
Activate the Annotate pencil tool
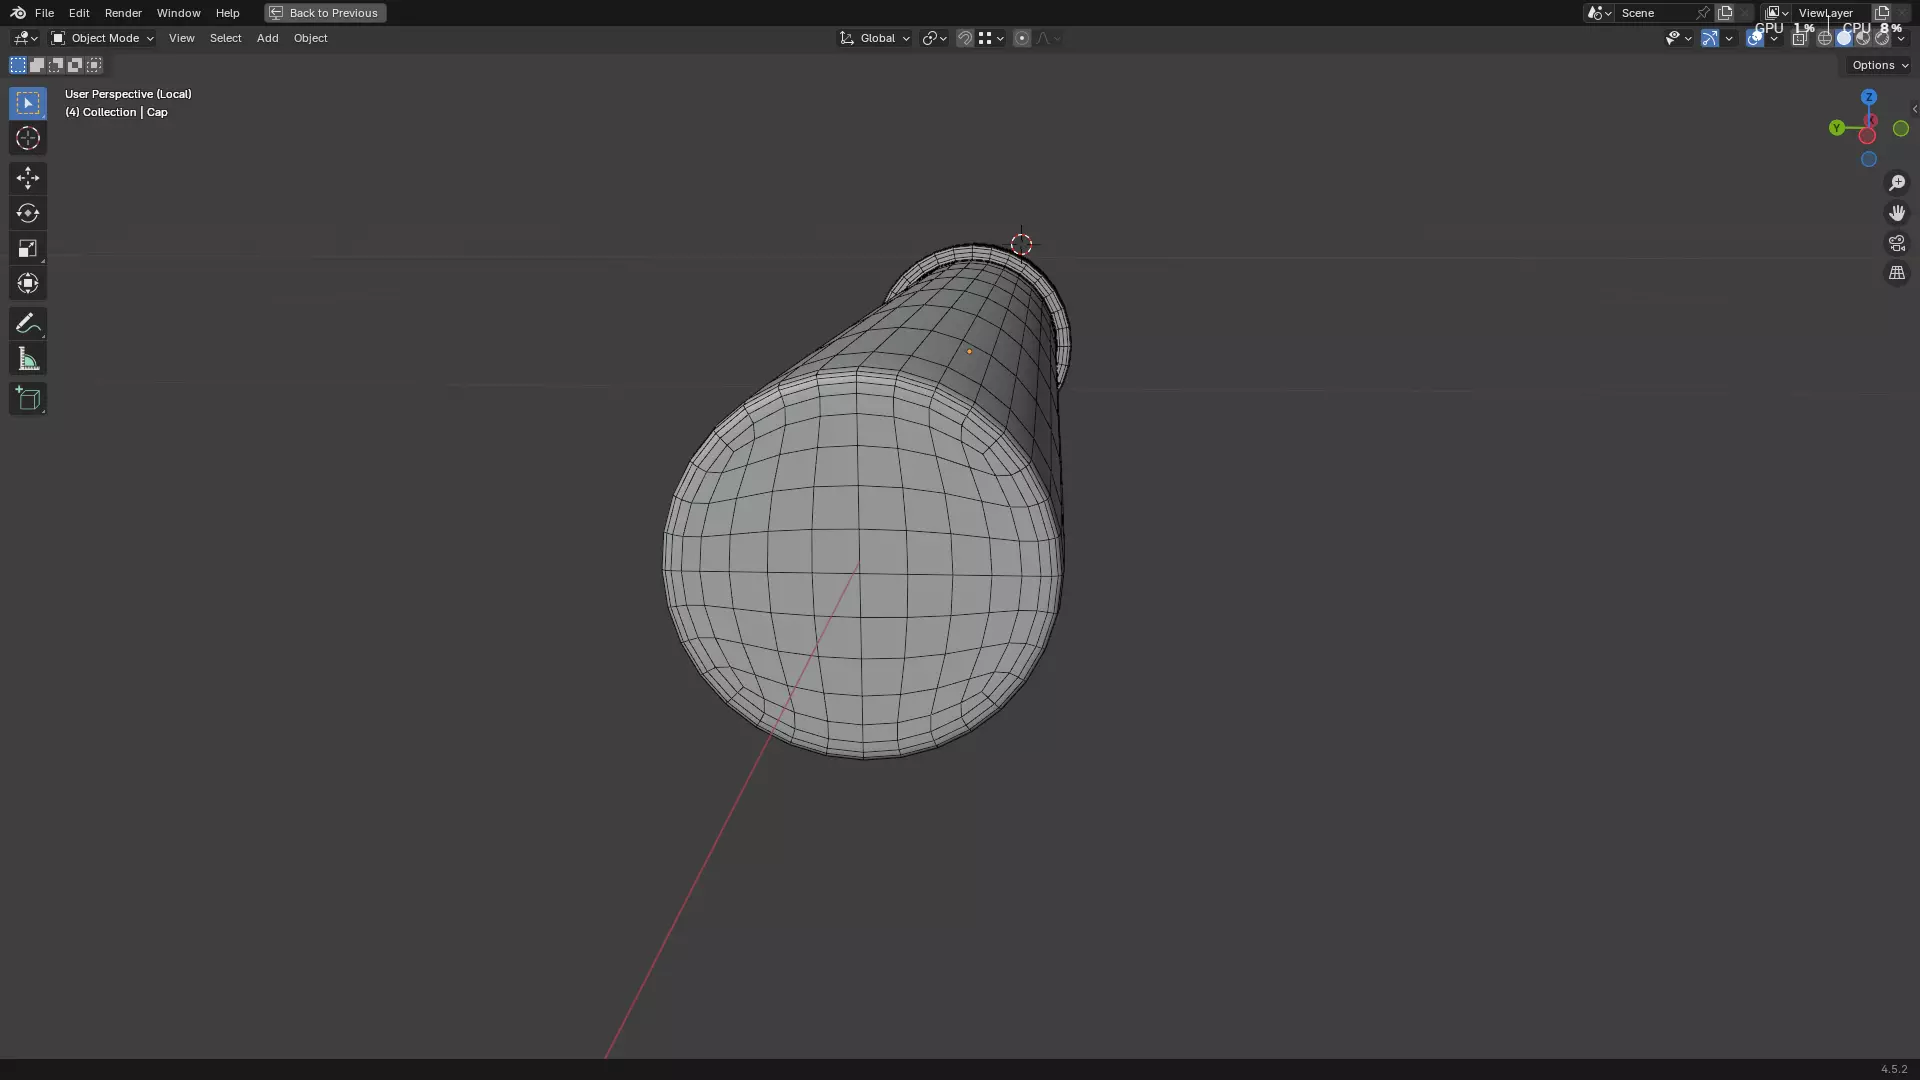[28, 323]
